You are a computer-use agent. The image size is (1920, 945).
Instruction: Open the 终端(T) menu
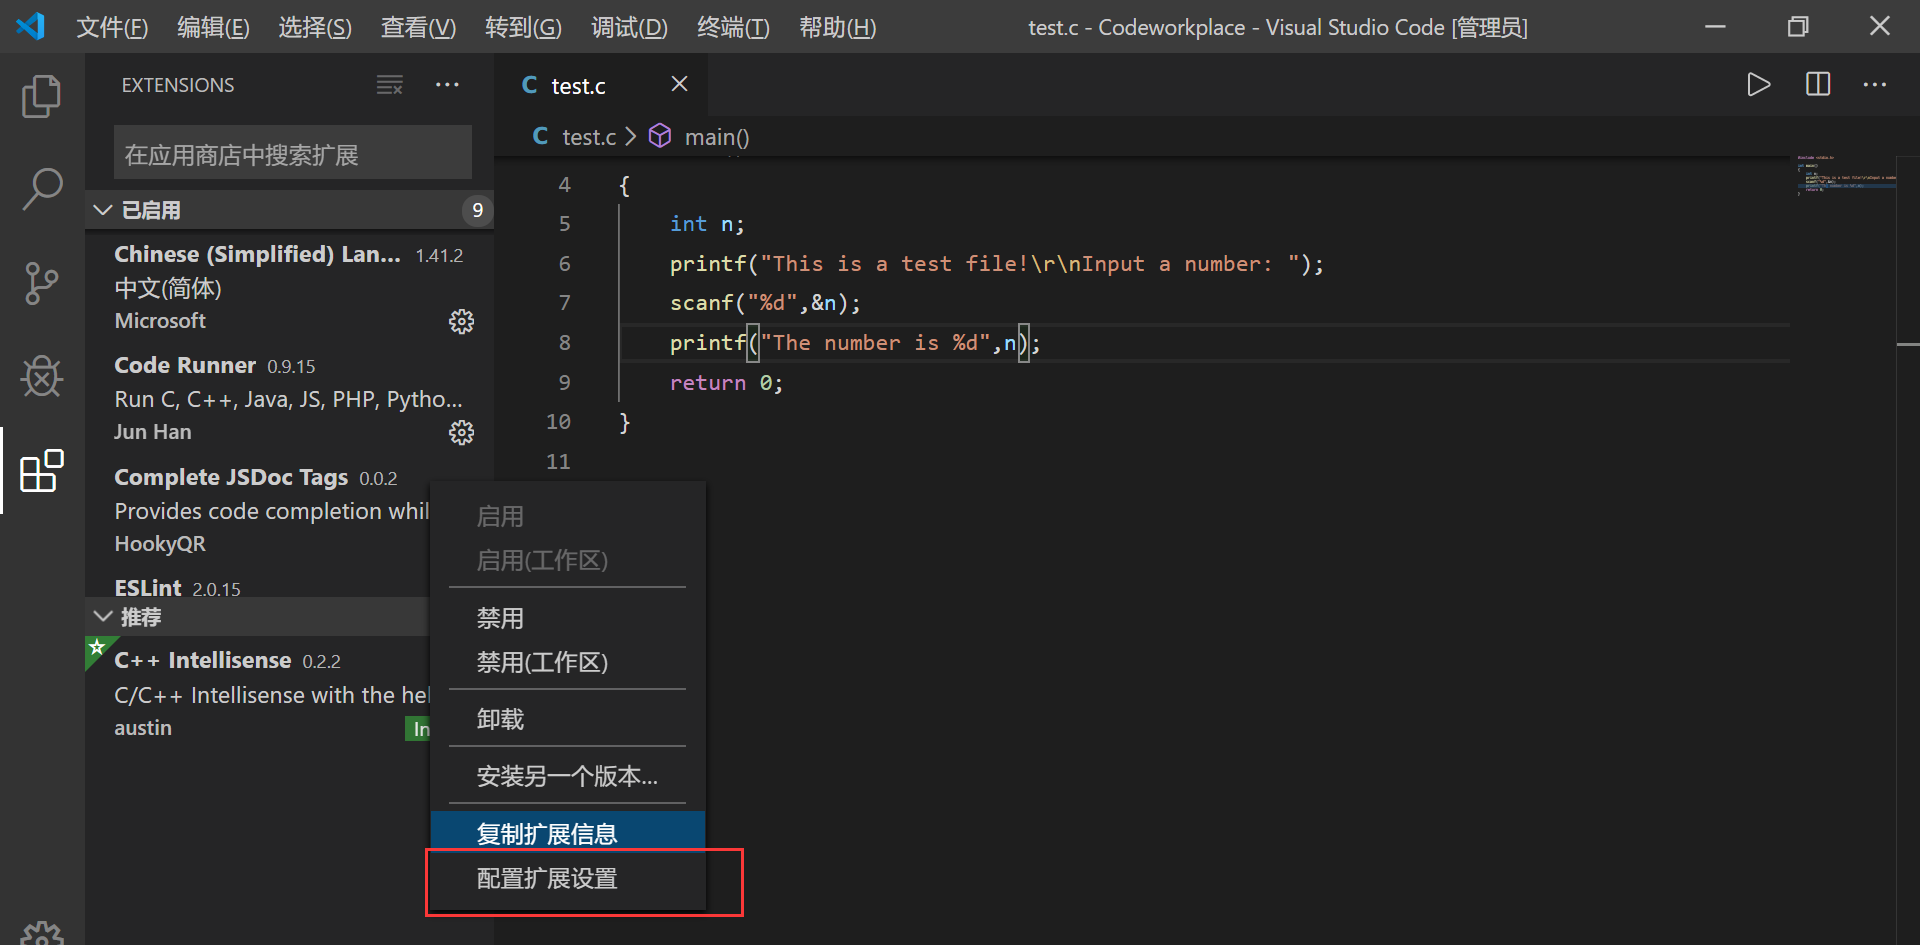[733, 27]
